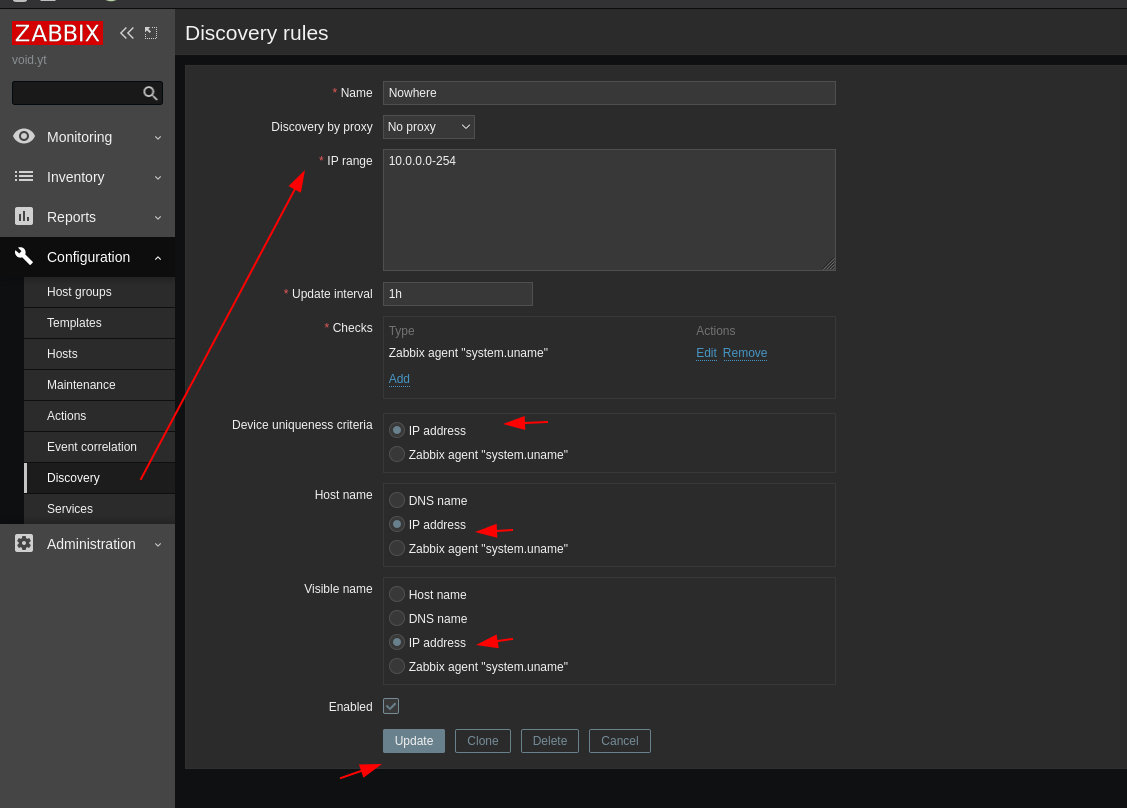Open Templates submenu item
1127x808 pixels.
coord(99,323)
